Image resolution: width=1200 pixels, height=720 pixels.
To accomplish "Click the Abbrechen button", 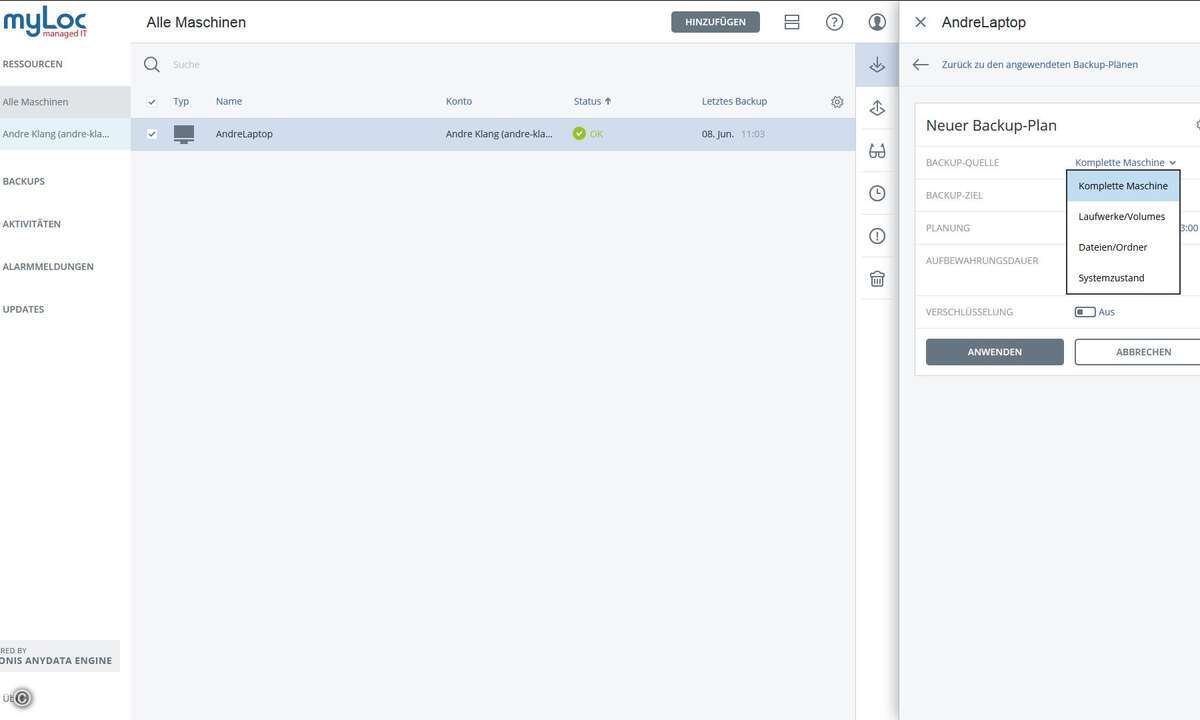I will click(1138, 352).
